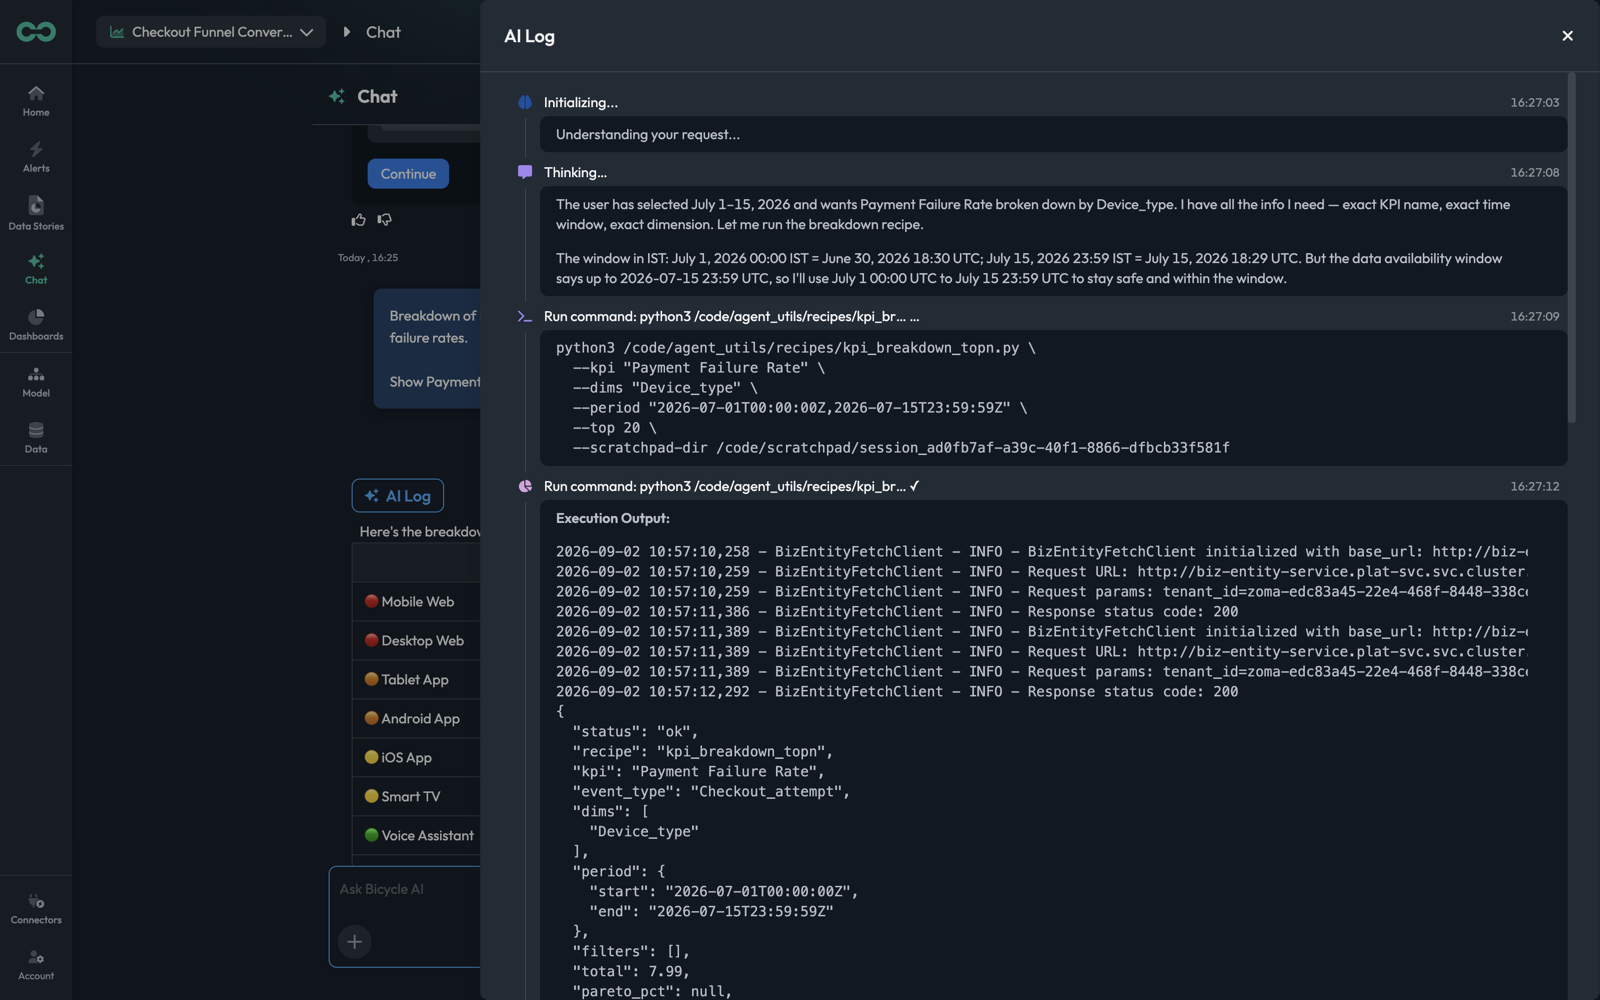Click the Initializing step status icon
The width and height of the screenshot is (1600, 1000).
[x=525, y=102]
